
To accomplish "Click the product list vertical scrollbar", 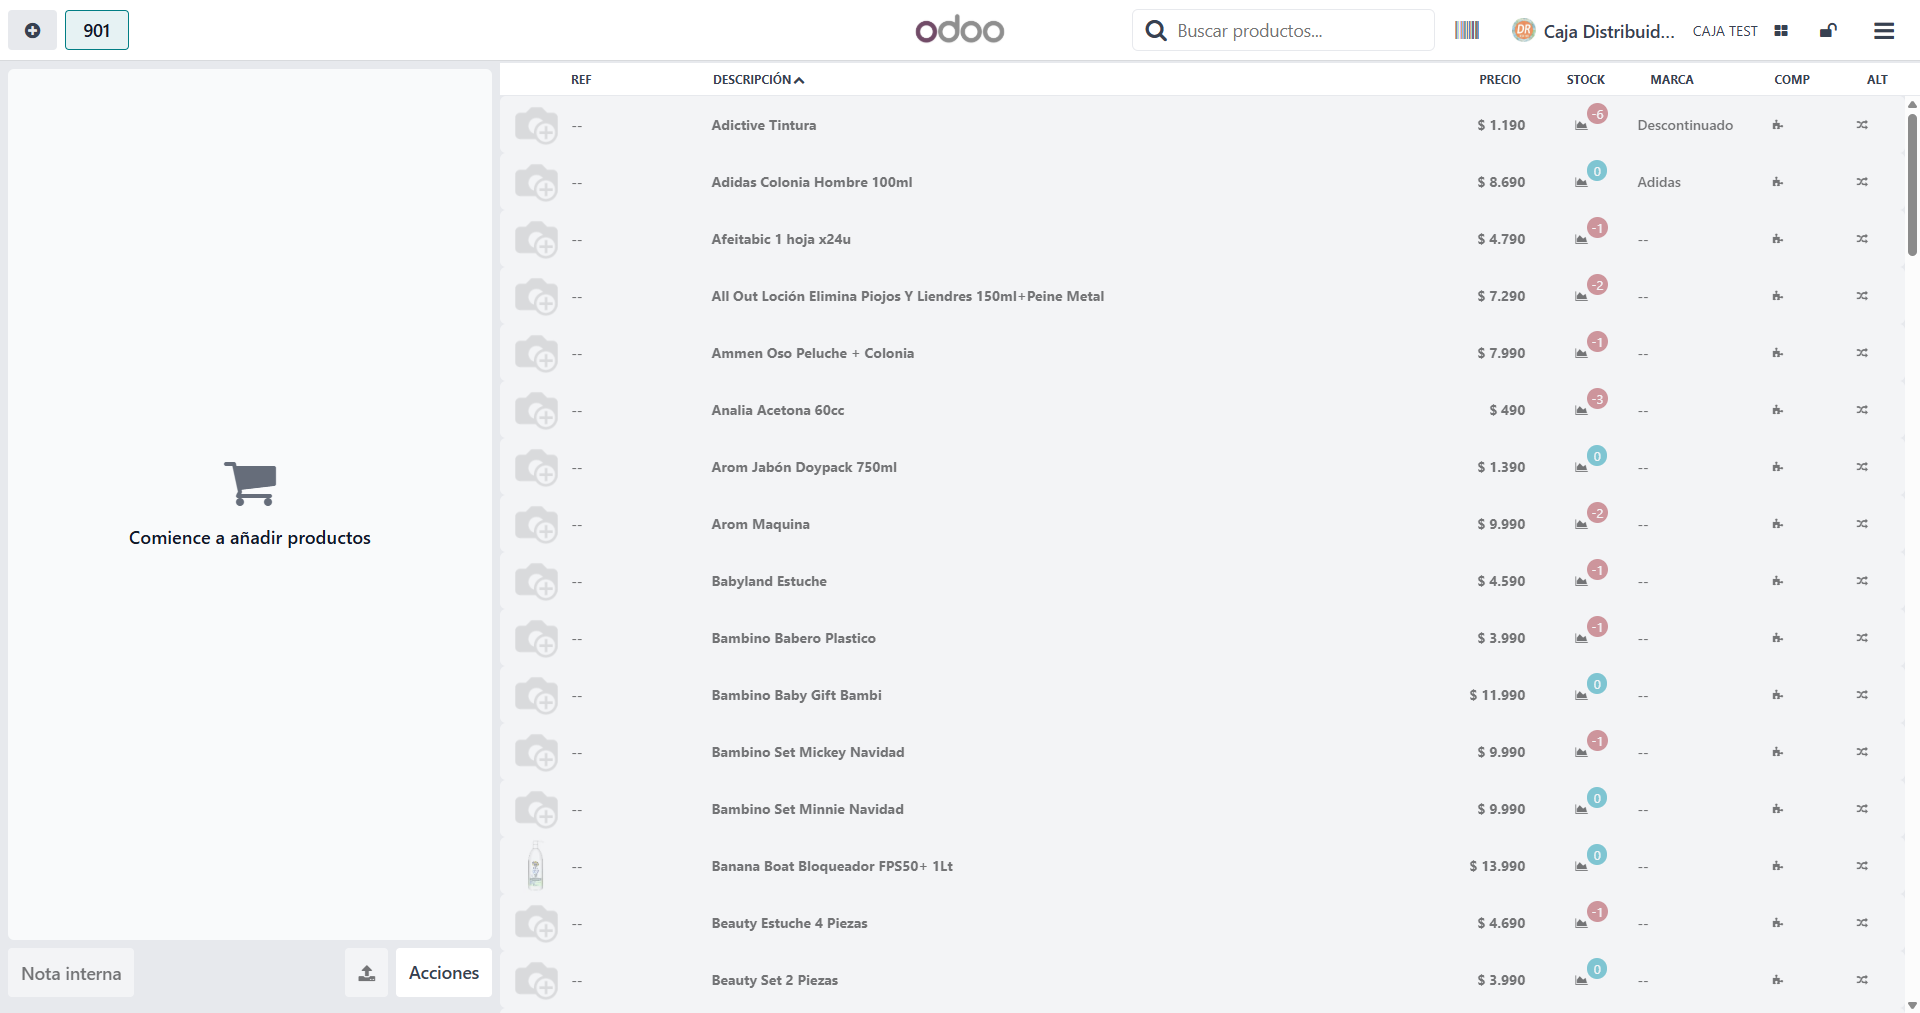I will [1912, 185].
